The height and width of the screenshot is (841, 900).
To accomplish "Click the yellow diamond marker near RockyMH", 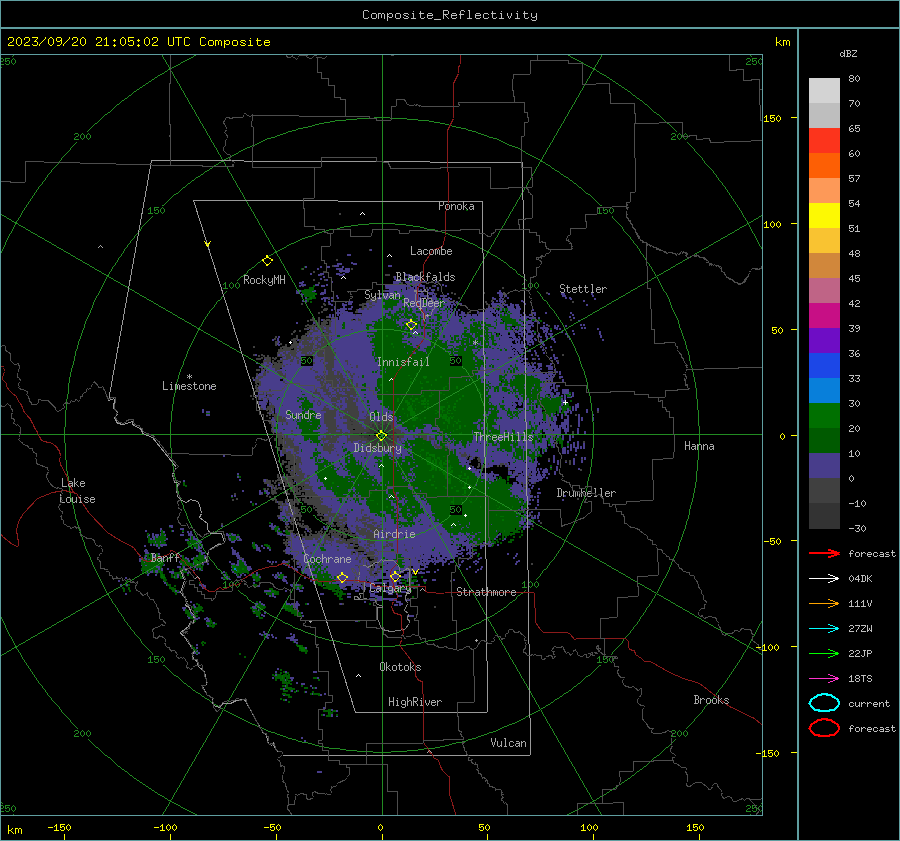I will click(267, 261).
